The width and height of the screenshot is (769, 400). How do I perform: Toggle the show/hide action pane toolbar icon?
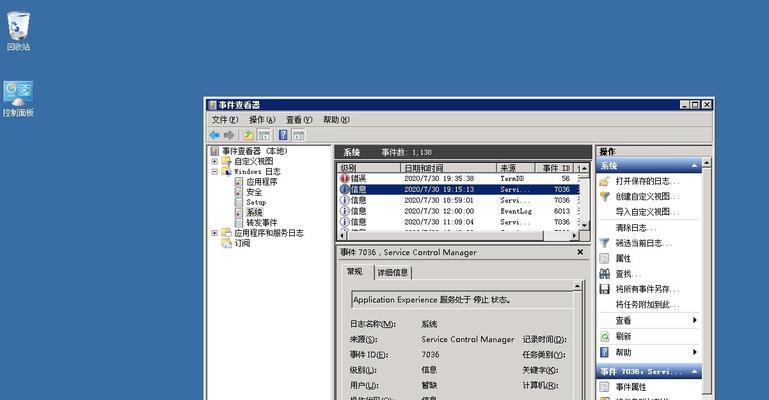[298, 135]
